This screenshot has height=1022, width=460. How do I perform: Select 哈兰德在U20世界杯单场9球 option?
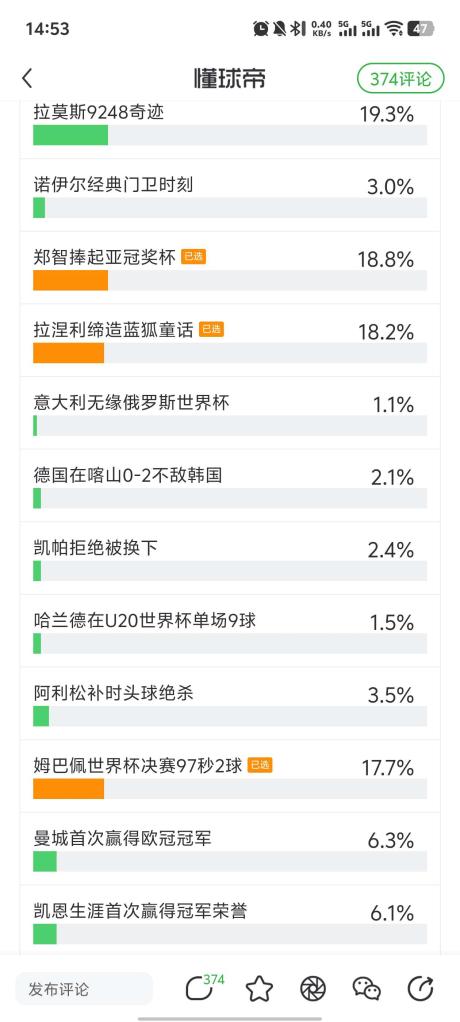pos(230,630)
